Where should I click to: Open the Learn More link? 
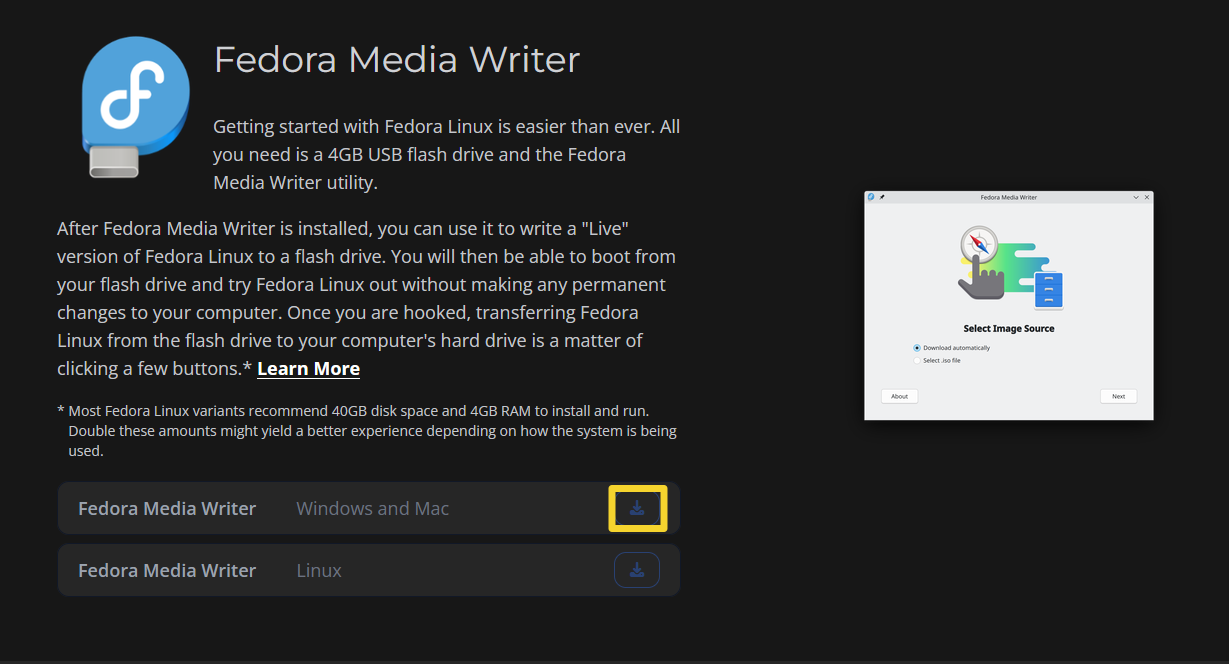308,369
